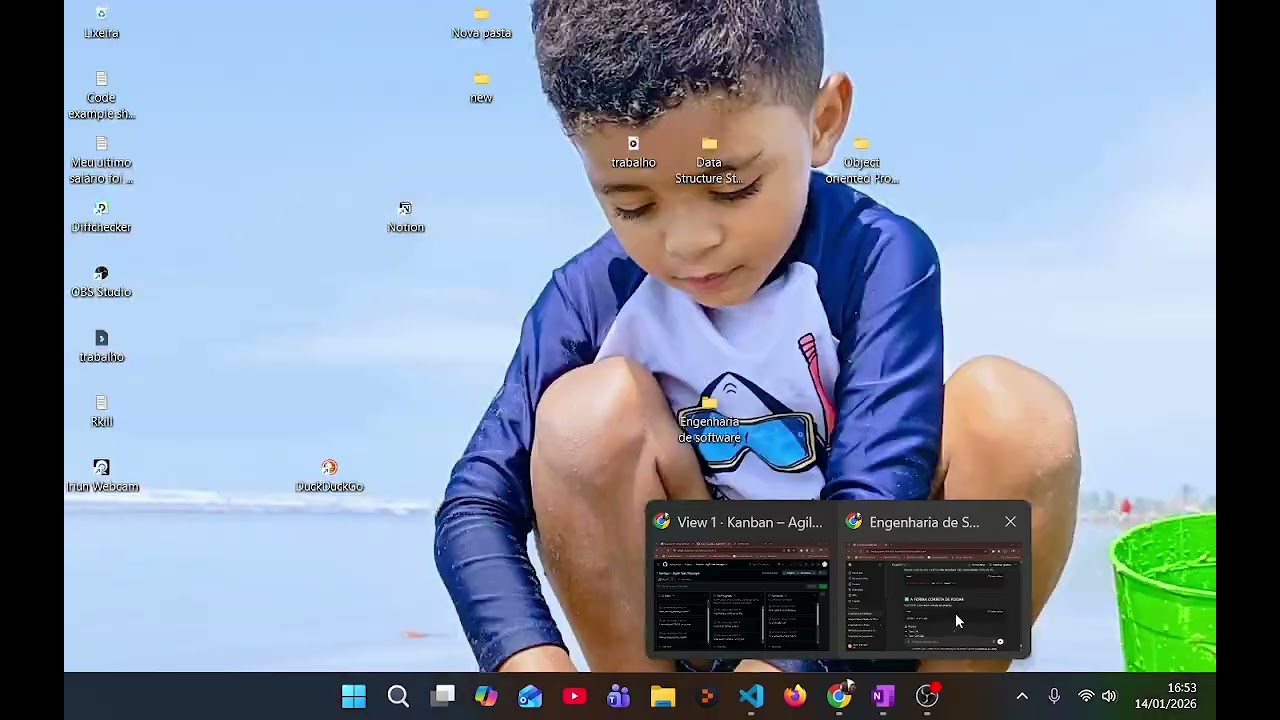Open Outlook from the taskbar
Viewport: 1280px width, 720px height.
point(530,697)
